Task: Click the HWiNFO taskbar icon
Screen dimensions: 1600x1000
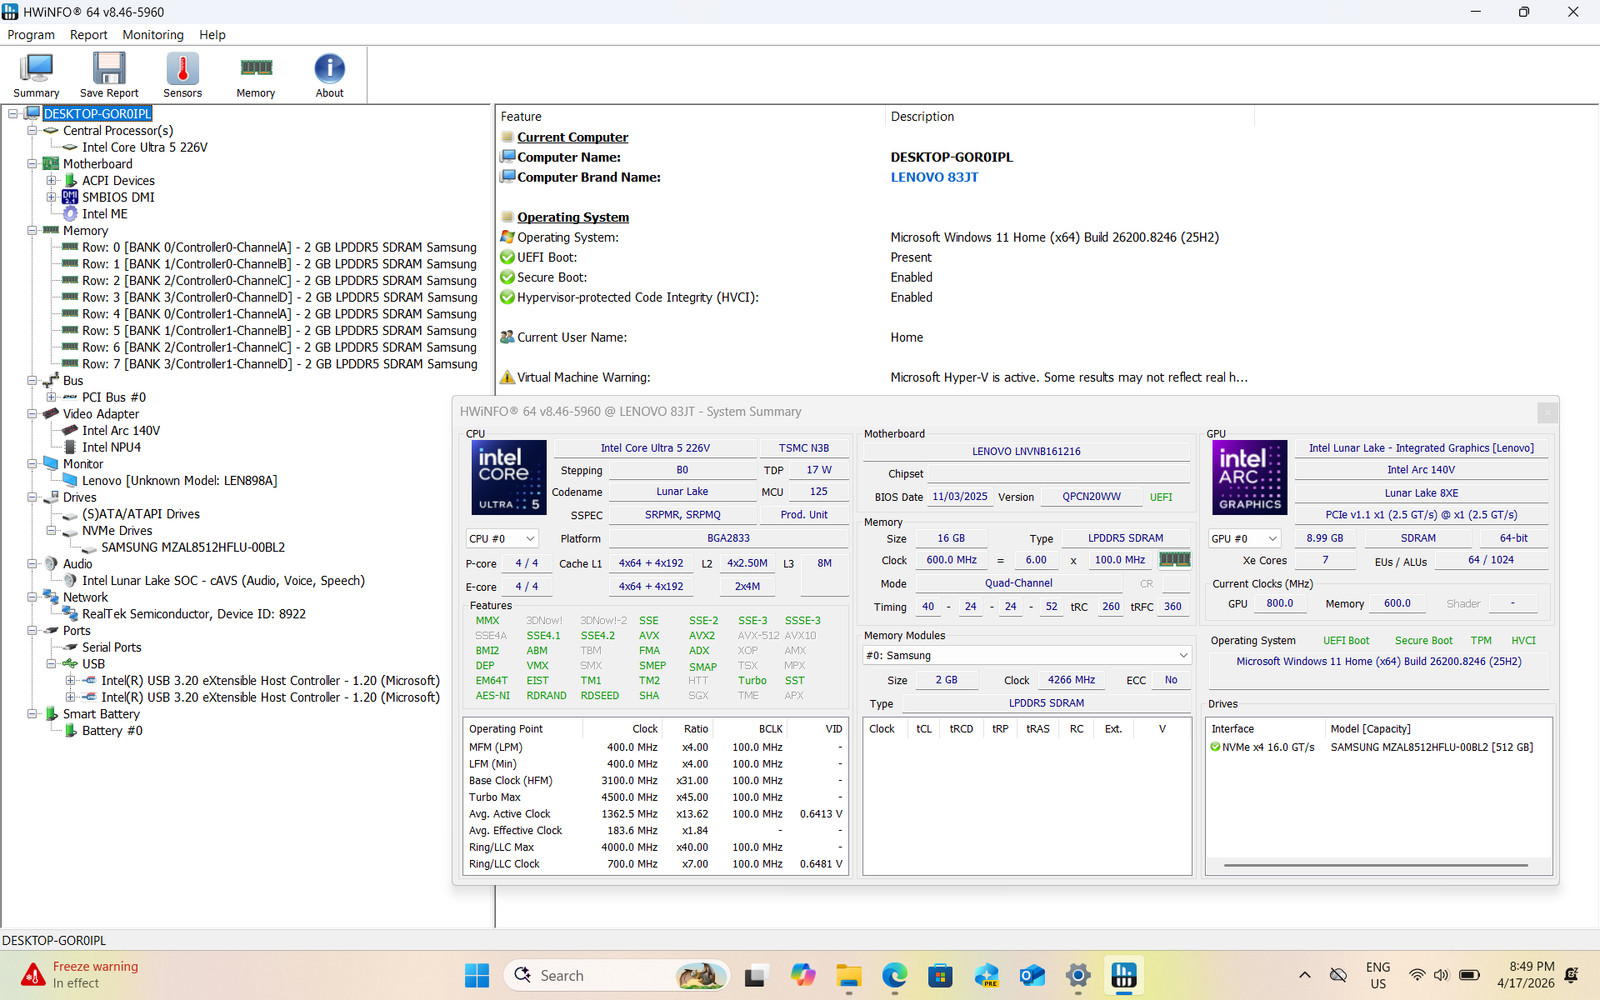Action: coord(1124,975)
